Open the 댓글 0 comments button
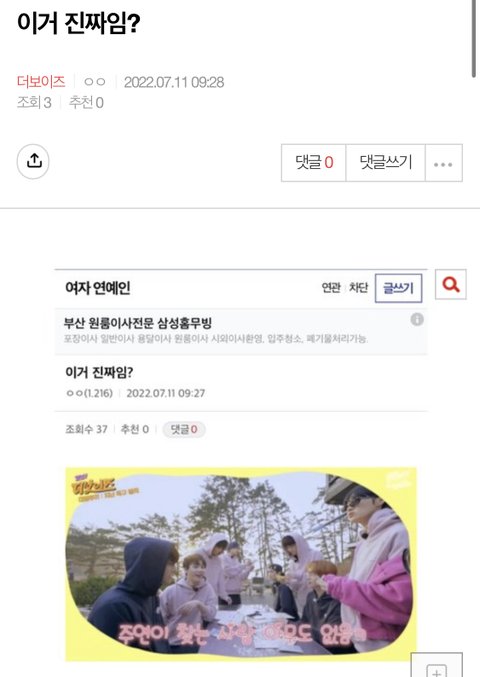Image resolution: width=480 pixels, height=677 pixels. click(x=314, y=163)
